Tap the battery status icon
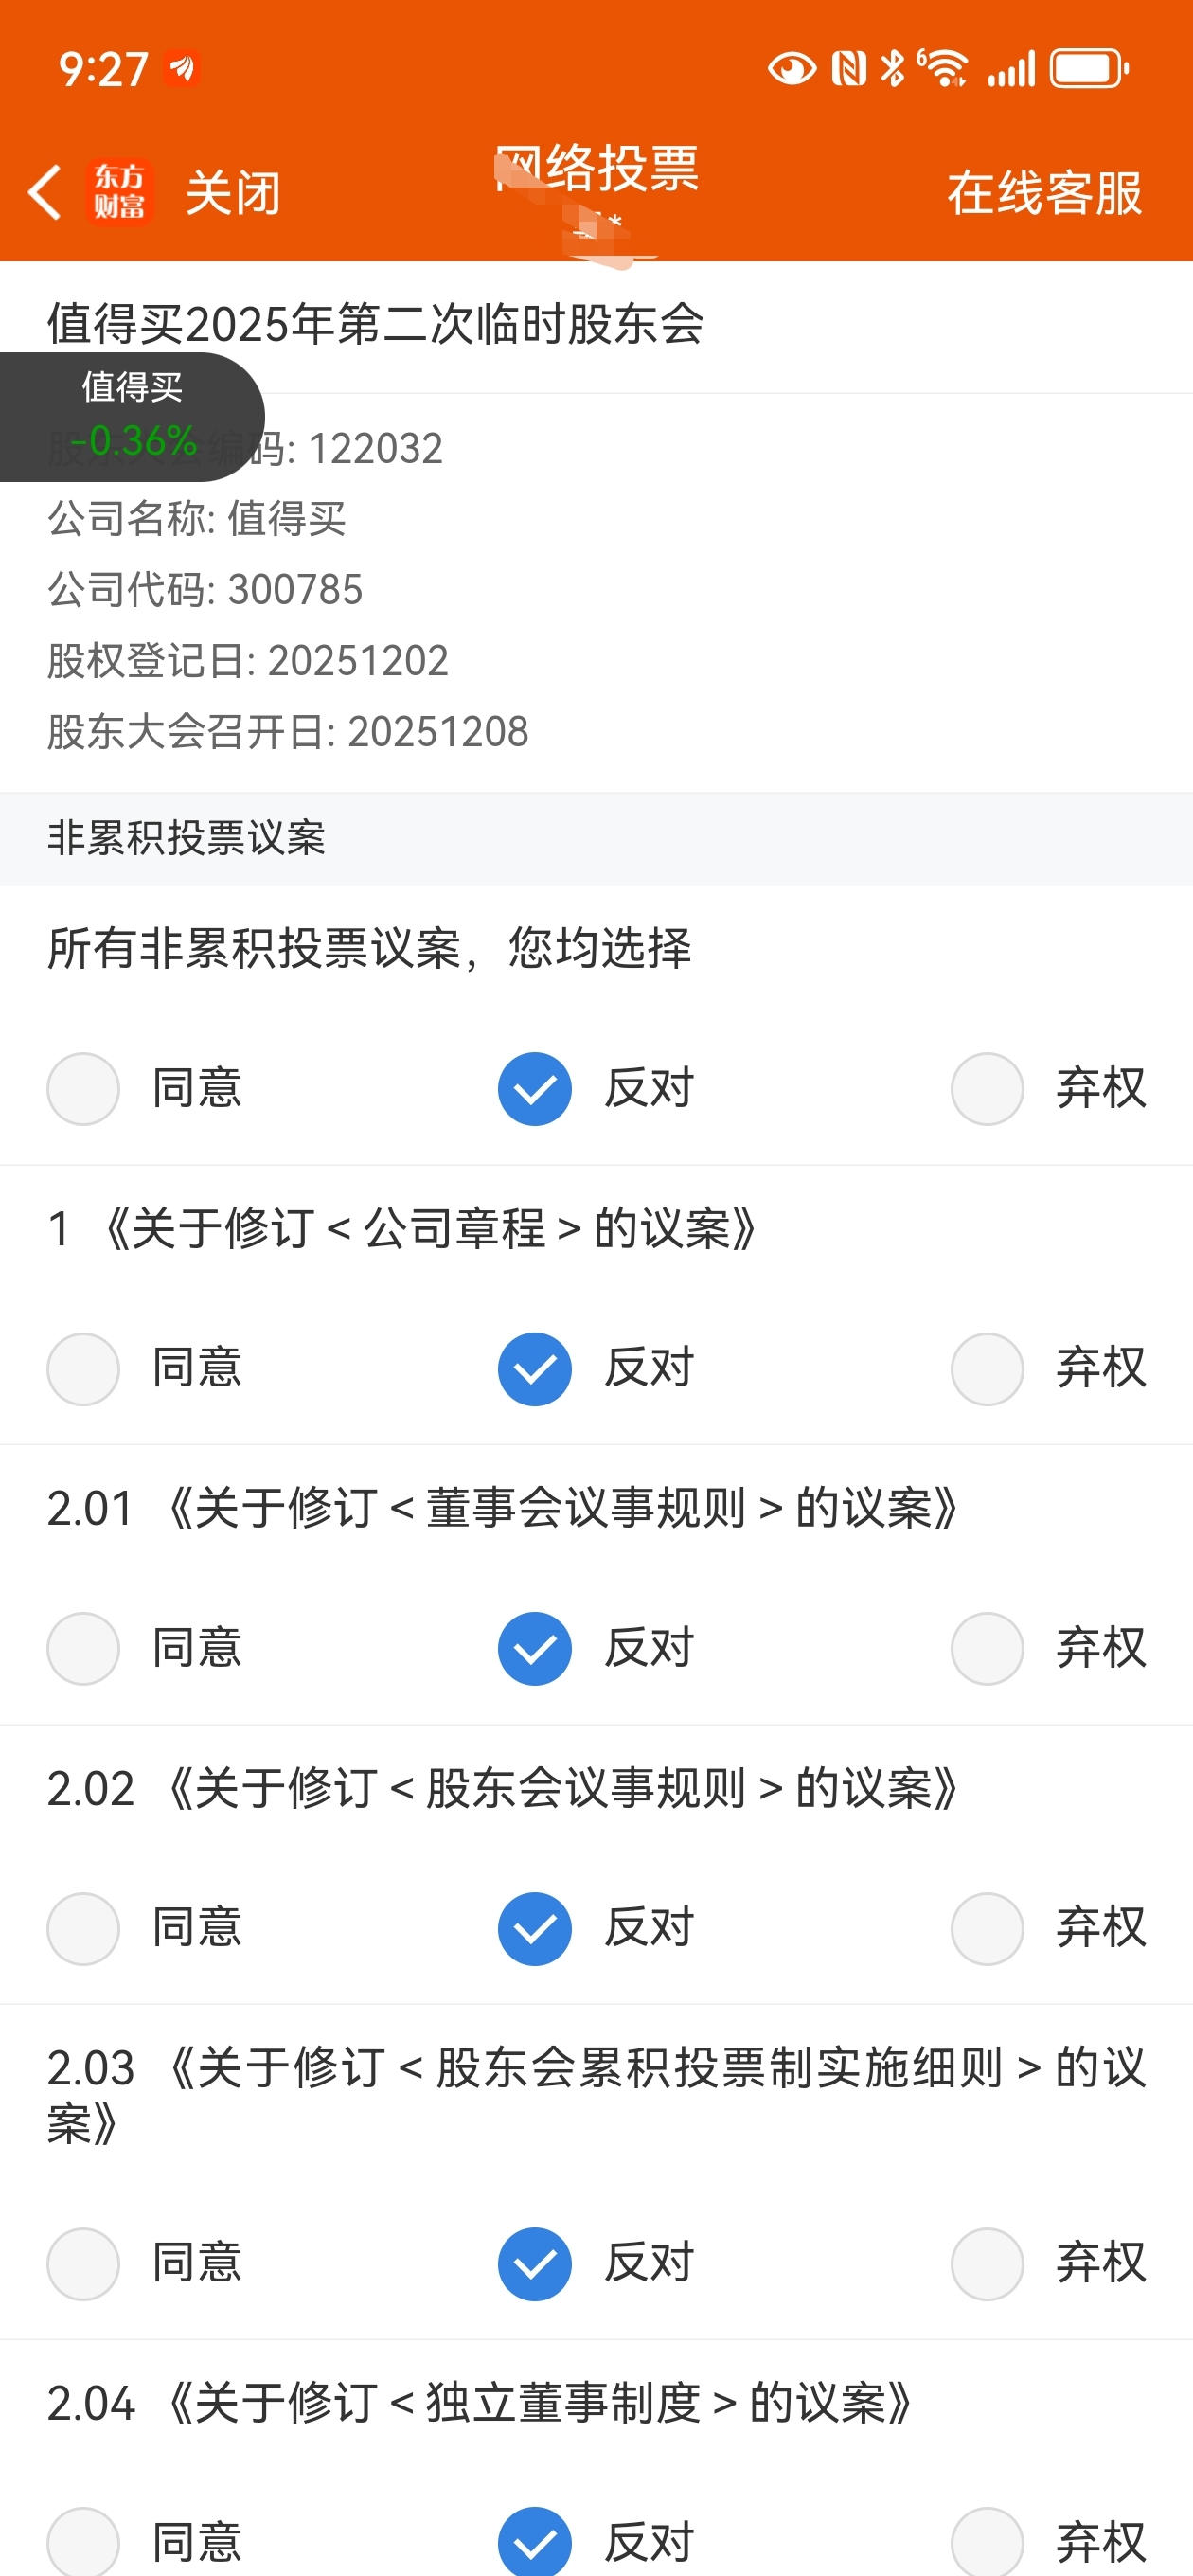1193x2576 pixels. (x=1088, y=69)
